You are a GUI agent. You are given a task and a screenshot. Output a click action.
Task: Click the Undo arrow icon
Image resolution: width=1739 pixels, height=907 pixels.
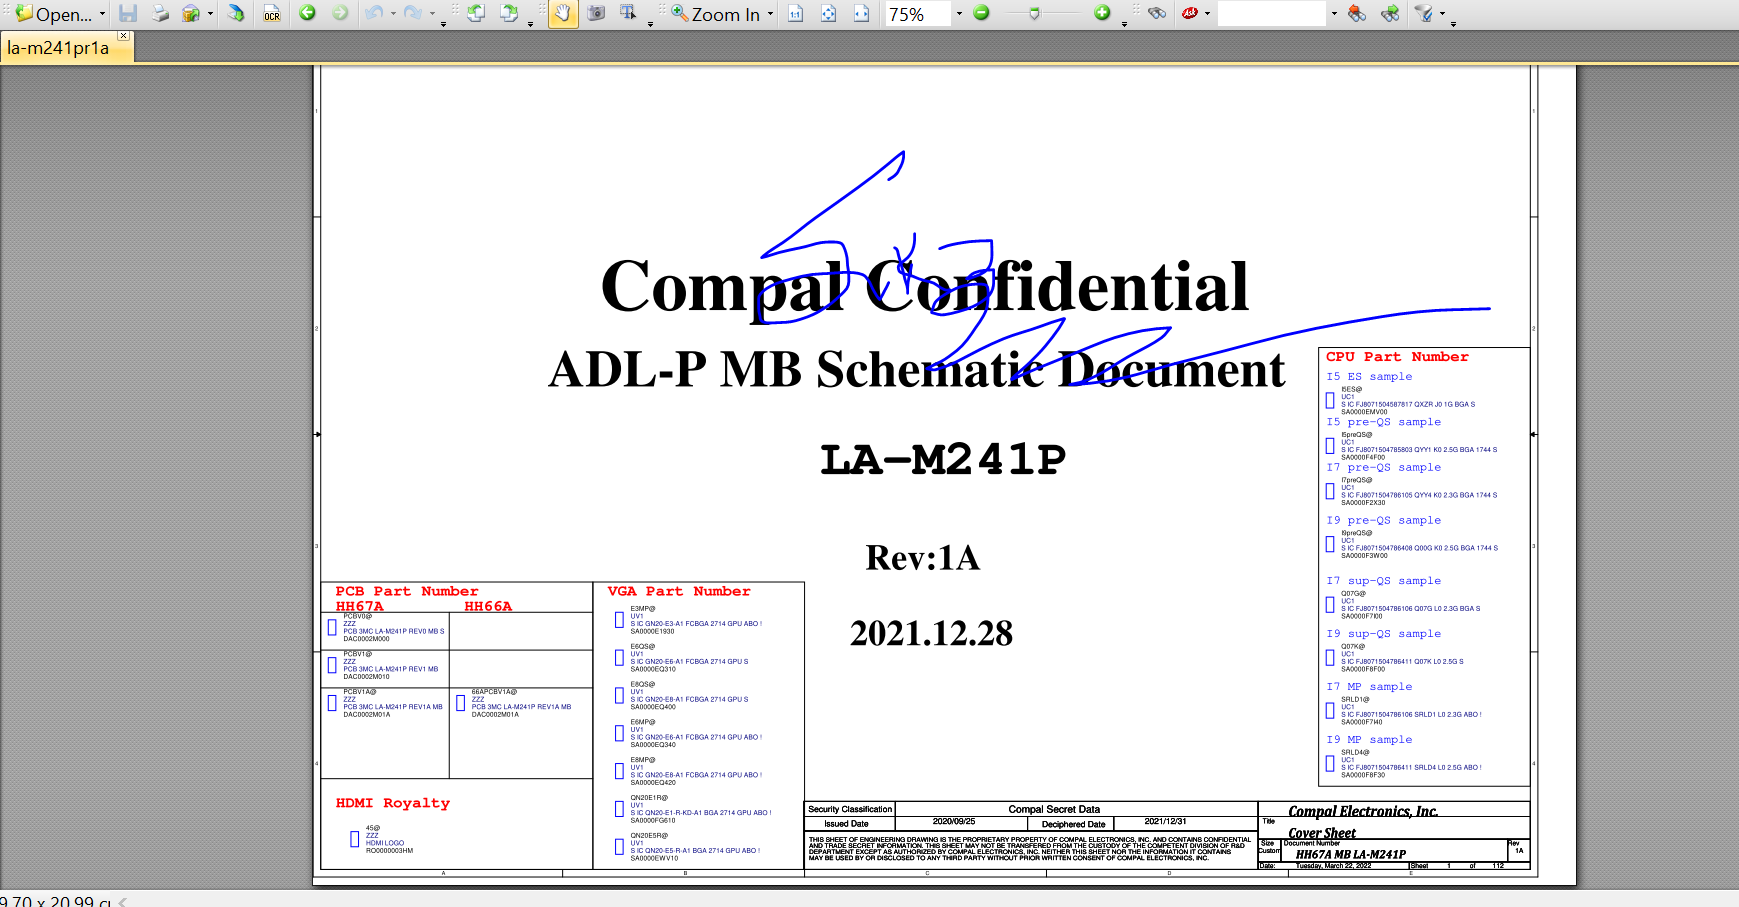374,14
